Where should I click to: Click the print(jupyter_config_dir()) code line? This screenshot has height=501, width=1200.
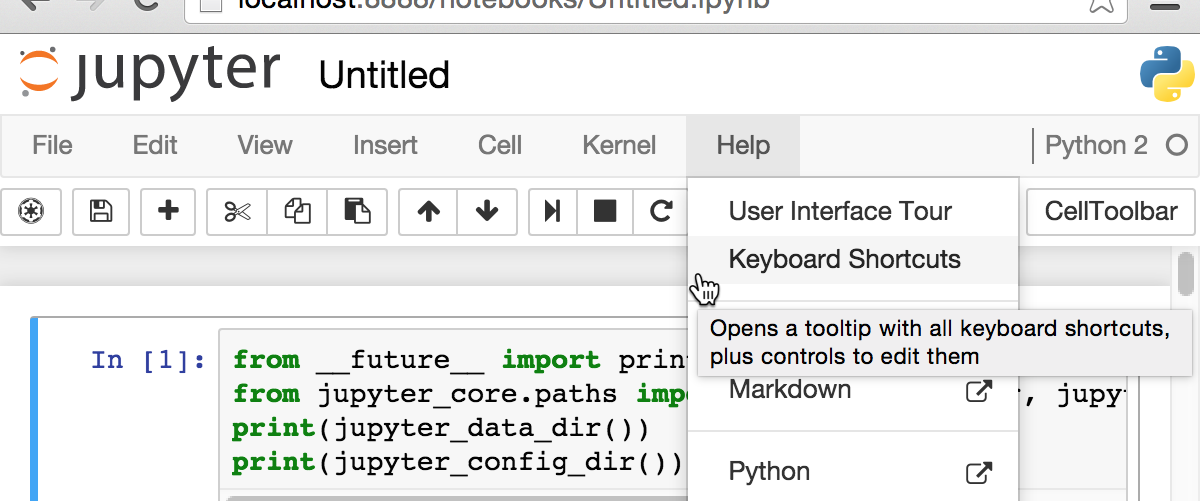pyautogui.click(x=458, y=463)
